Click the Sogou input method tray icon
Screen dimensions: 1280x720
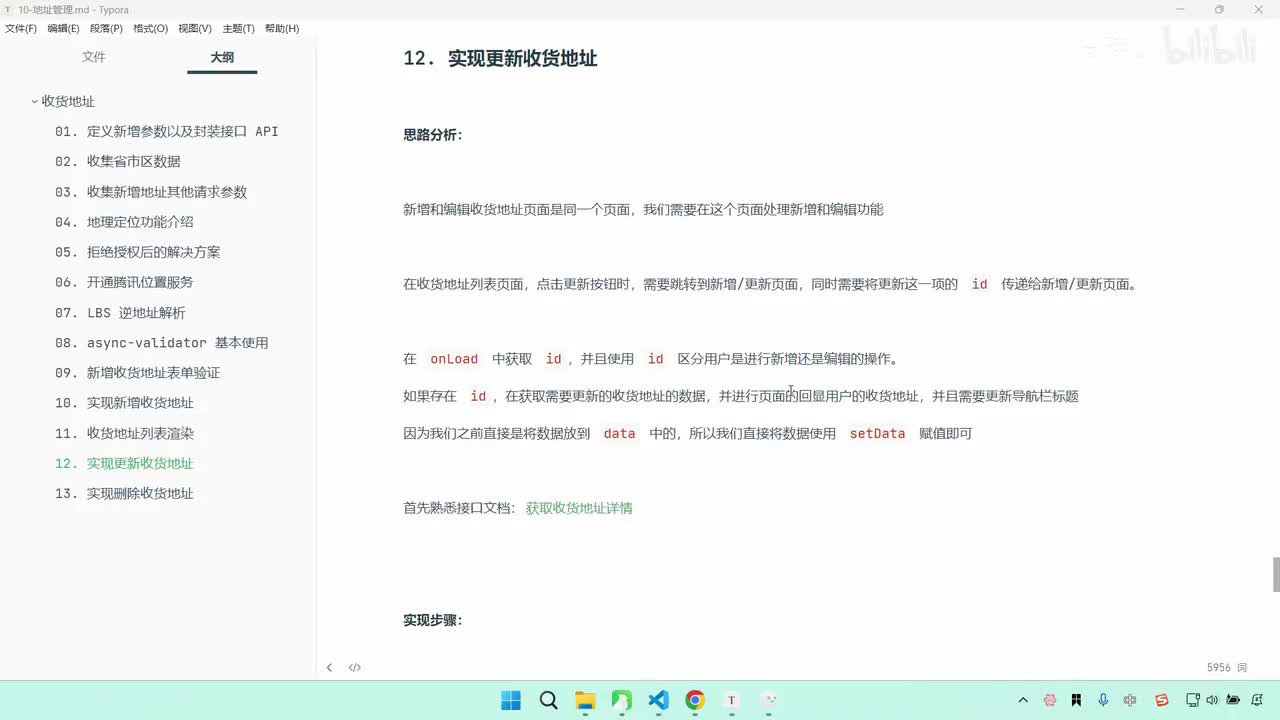click(x=1161, y=700)
